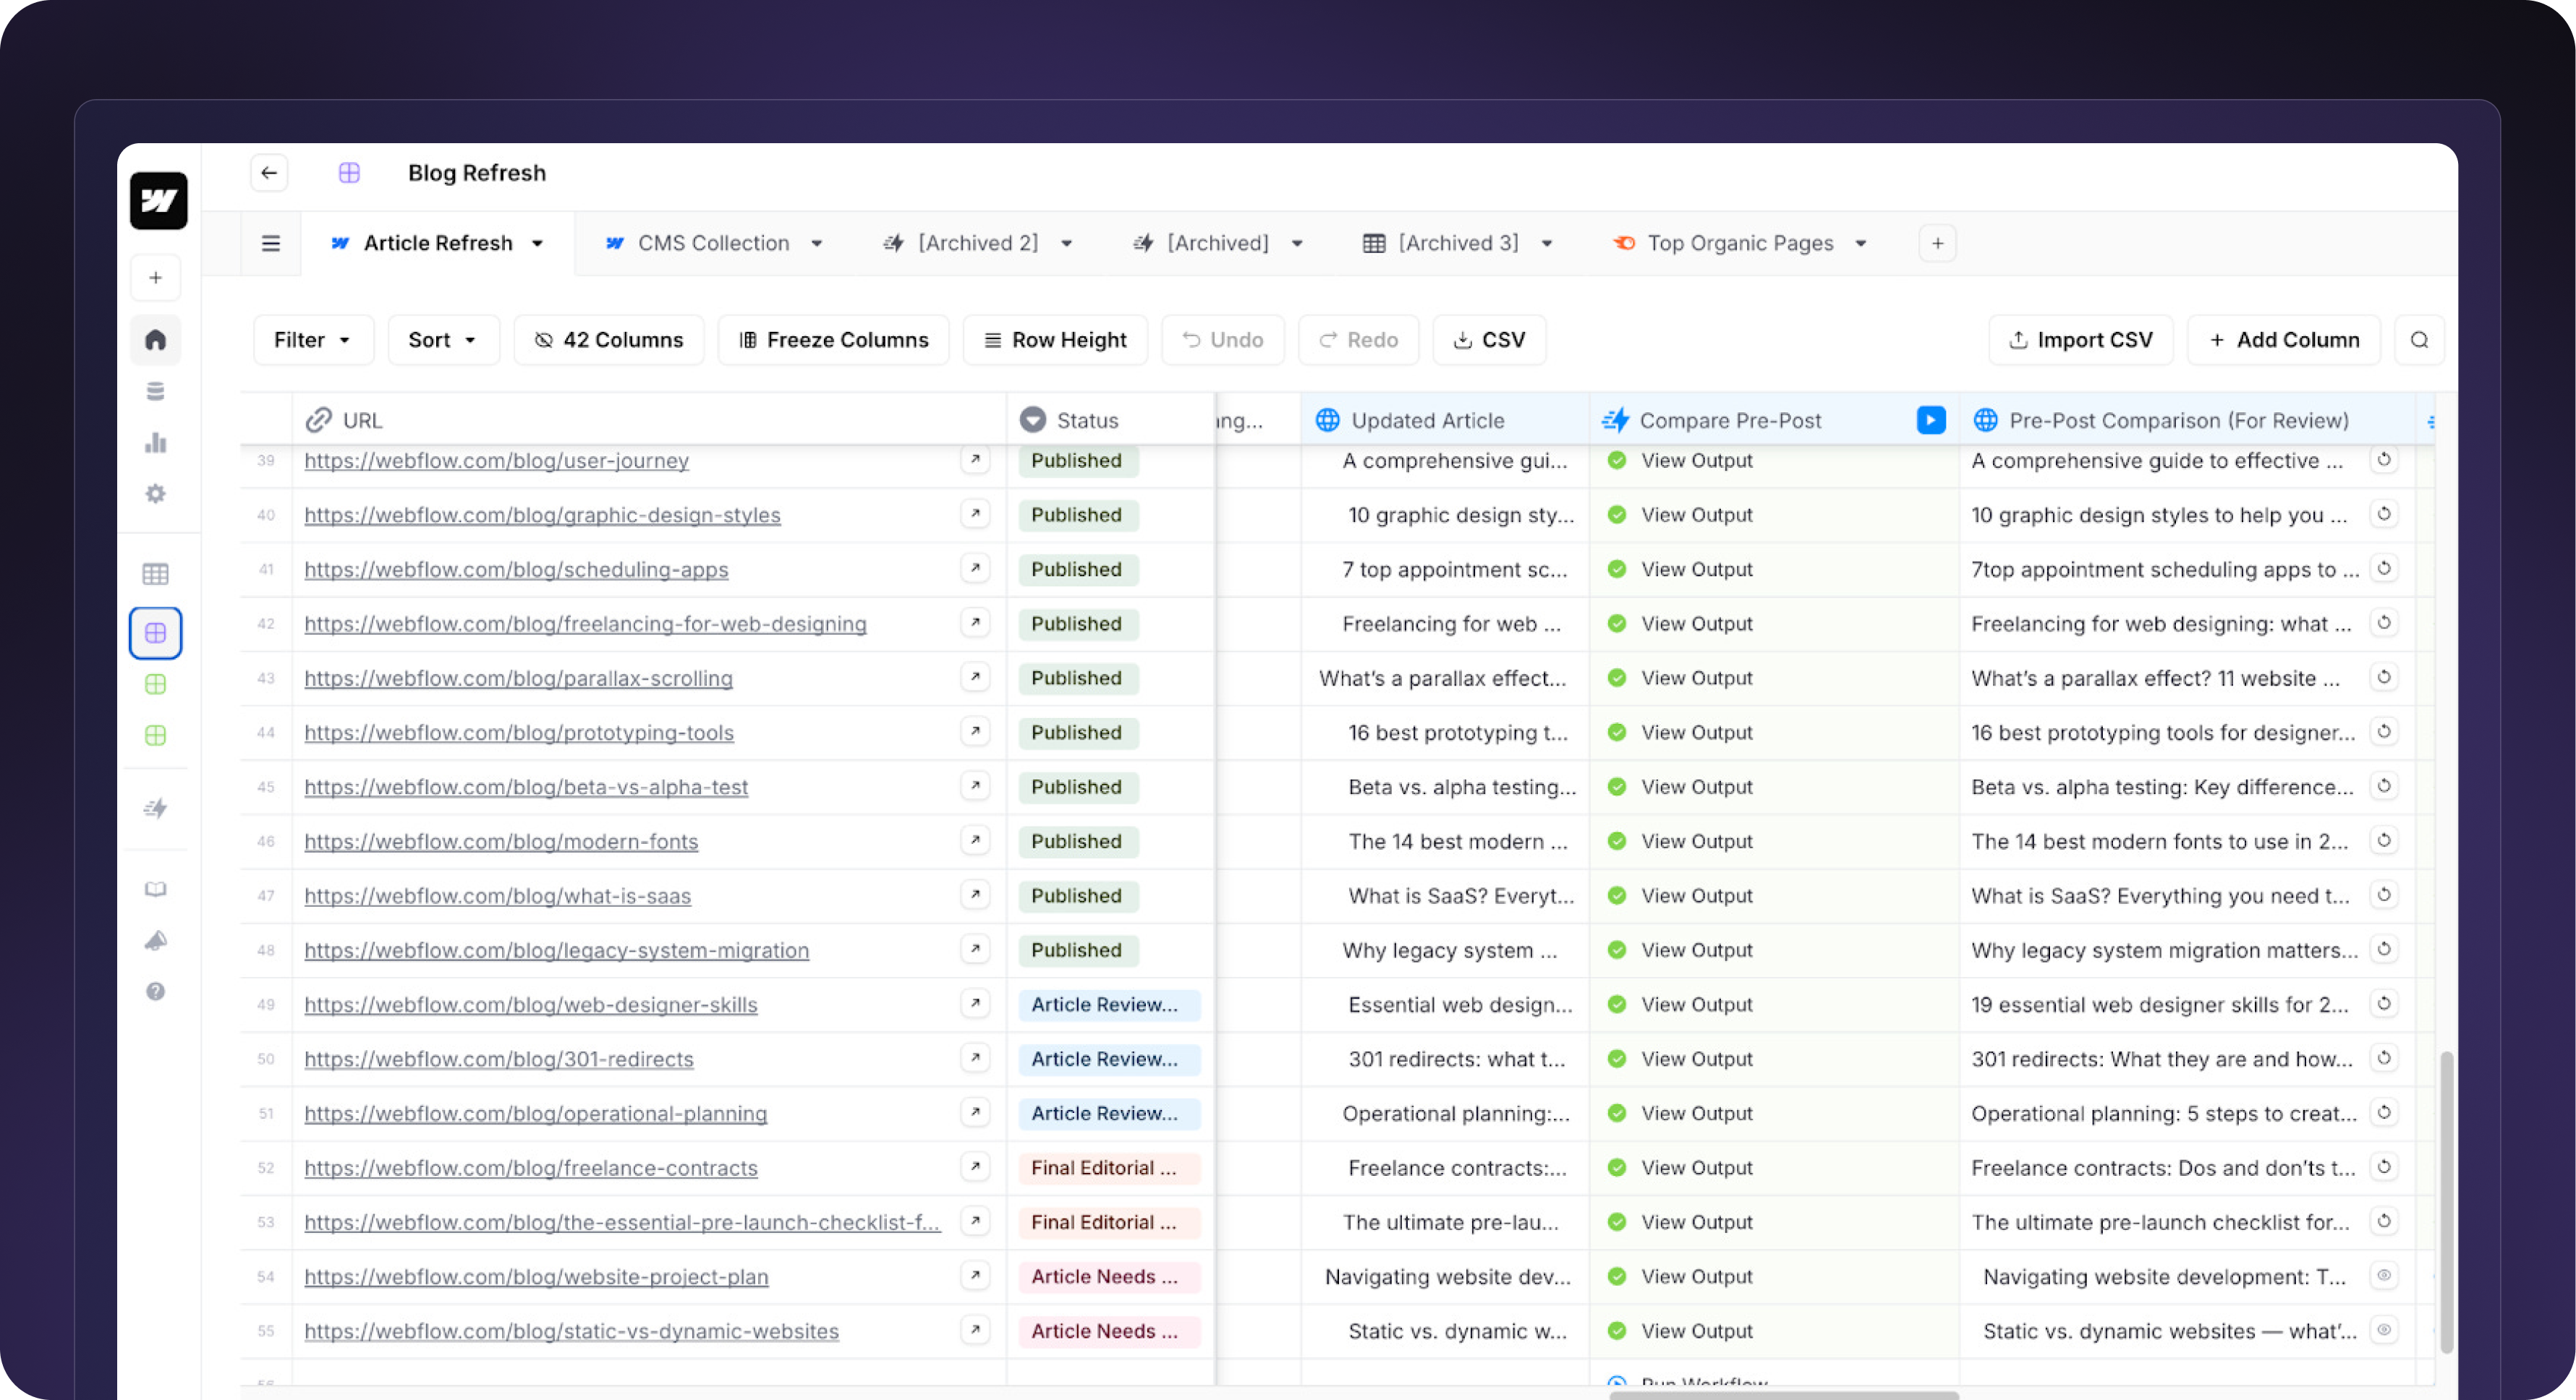The image size is (2576, 1400).
Task: Click the Final Editorial status tag for freelance-contracts
Action: click(x=1109, y=1167)
